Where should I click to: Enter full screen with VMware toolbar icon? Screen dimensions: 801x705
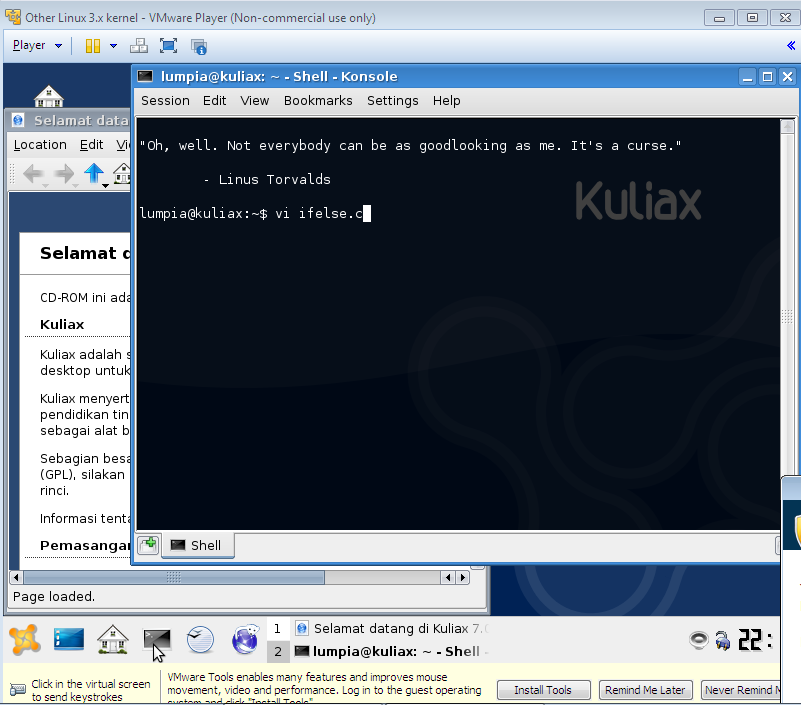click(170, 46)
